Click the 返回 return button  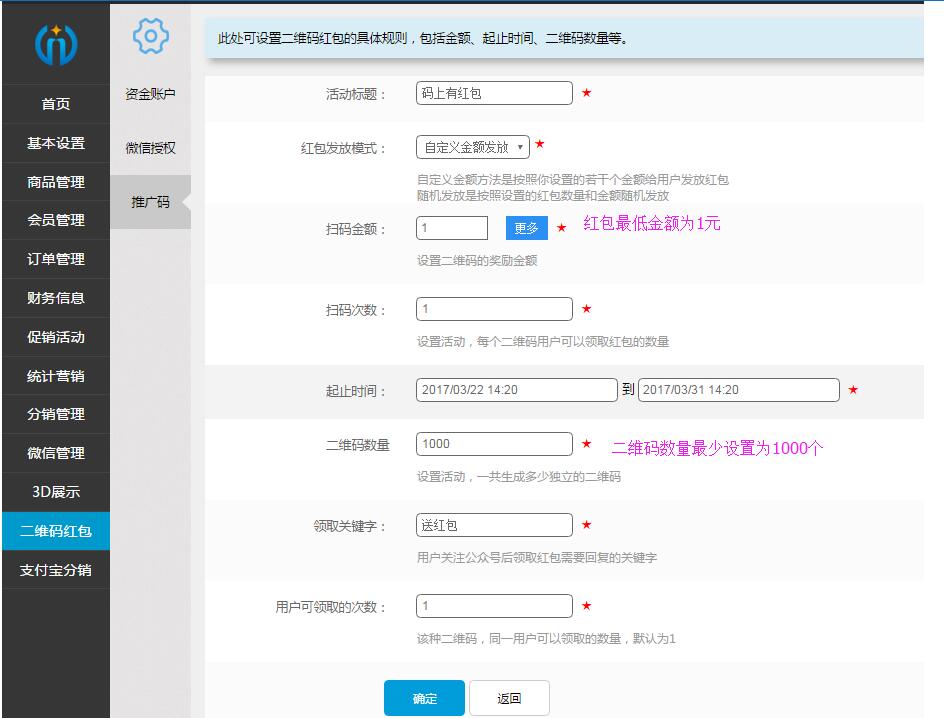pos(509,697)
